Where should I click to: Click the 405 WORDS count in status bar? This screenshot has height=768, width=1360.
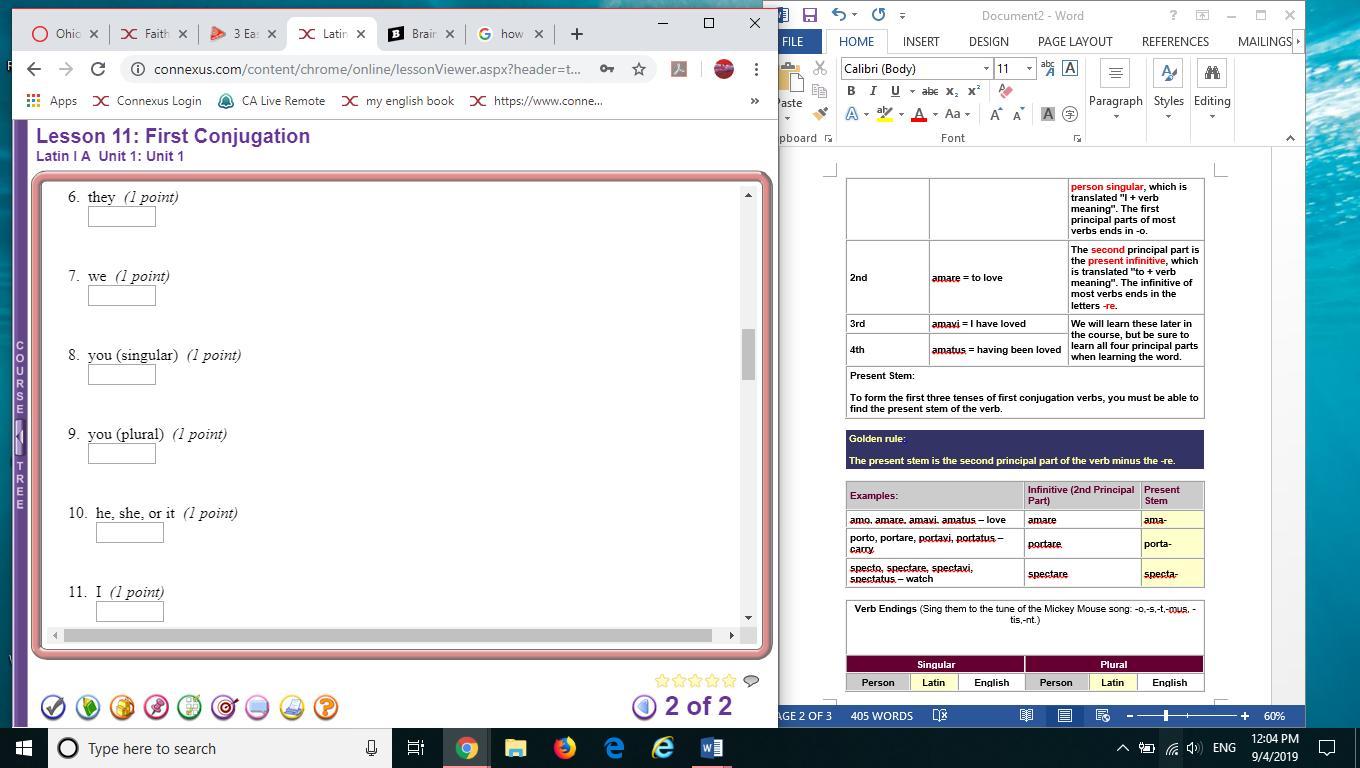[x=881, y=715]
